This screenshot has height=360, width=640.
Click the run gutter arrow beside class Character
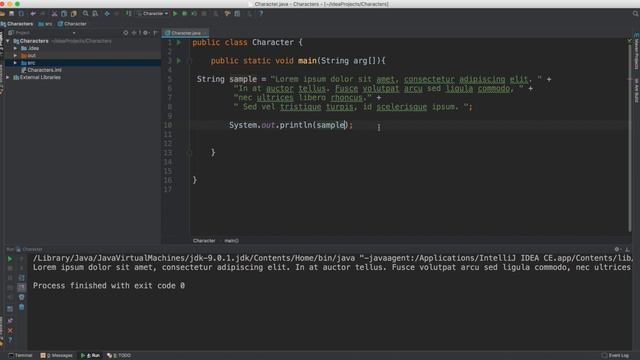[x=179, y=42]
